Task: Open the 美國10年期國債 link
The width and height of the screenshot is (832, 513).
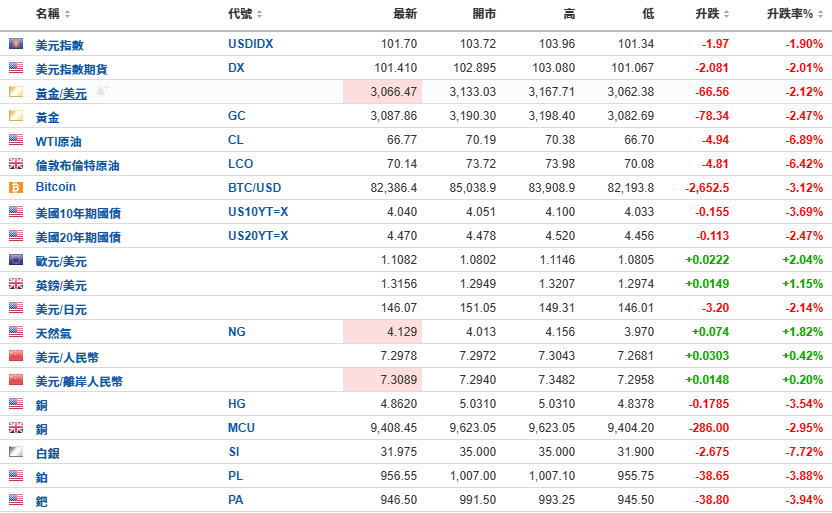Action: (x=78, y=213)
